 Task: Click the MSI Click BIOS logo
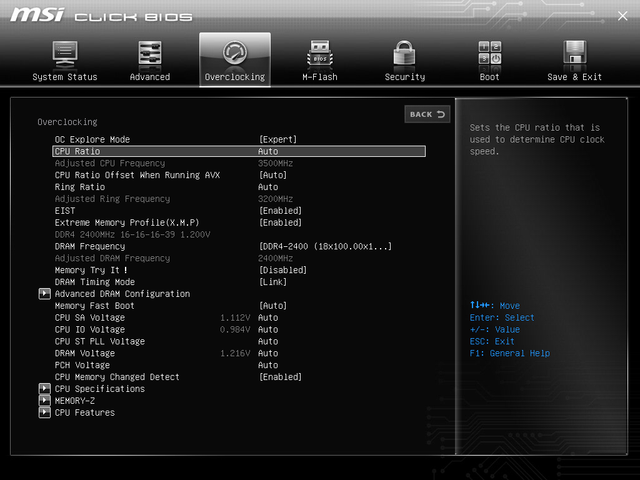point(101,16)
